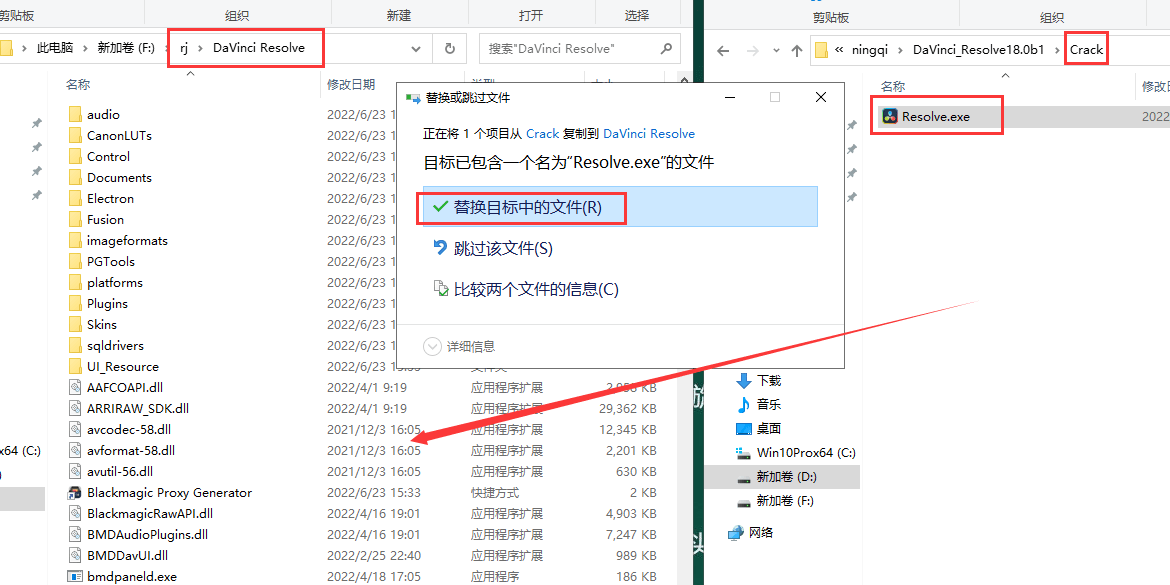1170x585 pixels.
Task: Select 新加卷 (D:) drive in the navigation pane
Action: pos(787,477)
